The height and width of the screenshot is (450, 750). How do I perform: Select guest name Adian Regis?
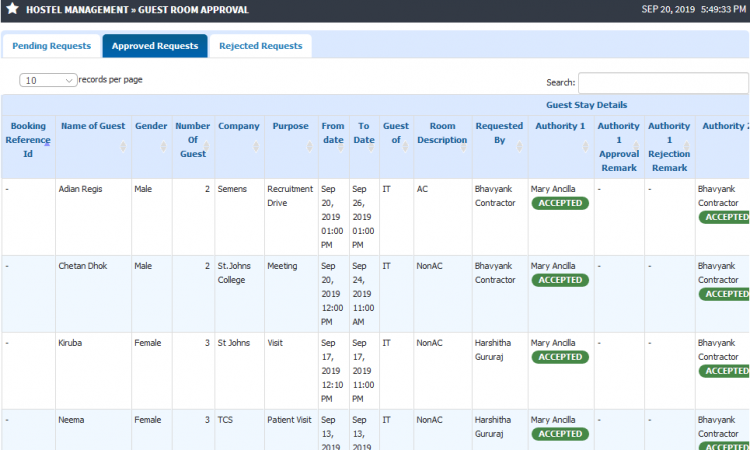point(80,189)
